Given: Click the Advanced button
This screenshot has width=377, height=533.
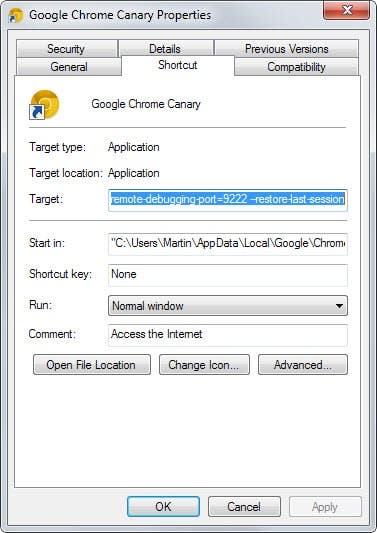Looking at the screenshot, I should click(x=303, y=365).
